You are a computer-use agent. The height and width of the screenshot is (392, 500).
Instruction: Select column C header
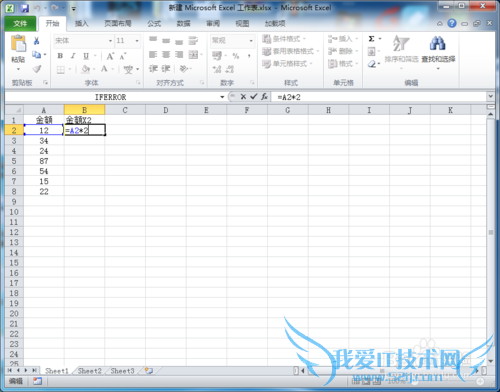pos(125,110)
